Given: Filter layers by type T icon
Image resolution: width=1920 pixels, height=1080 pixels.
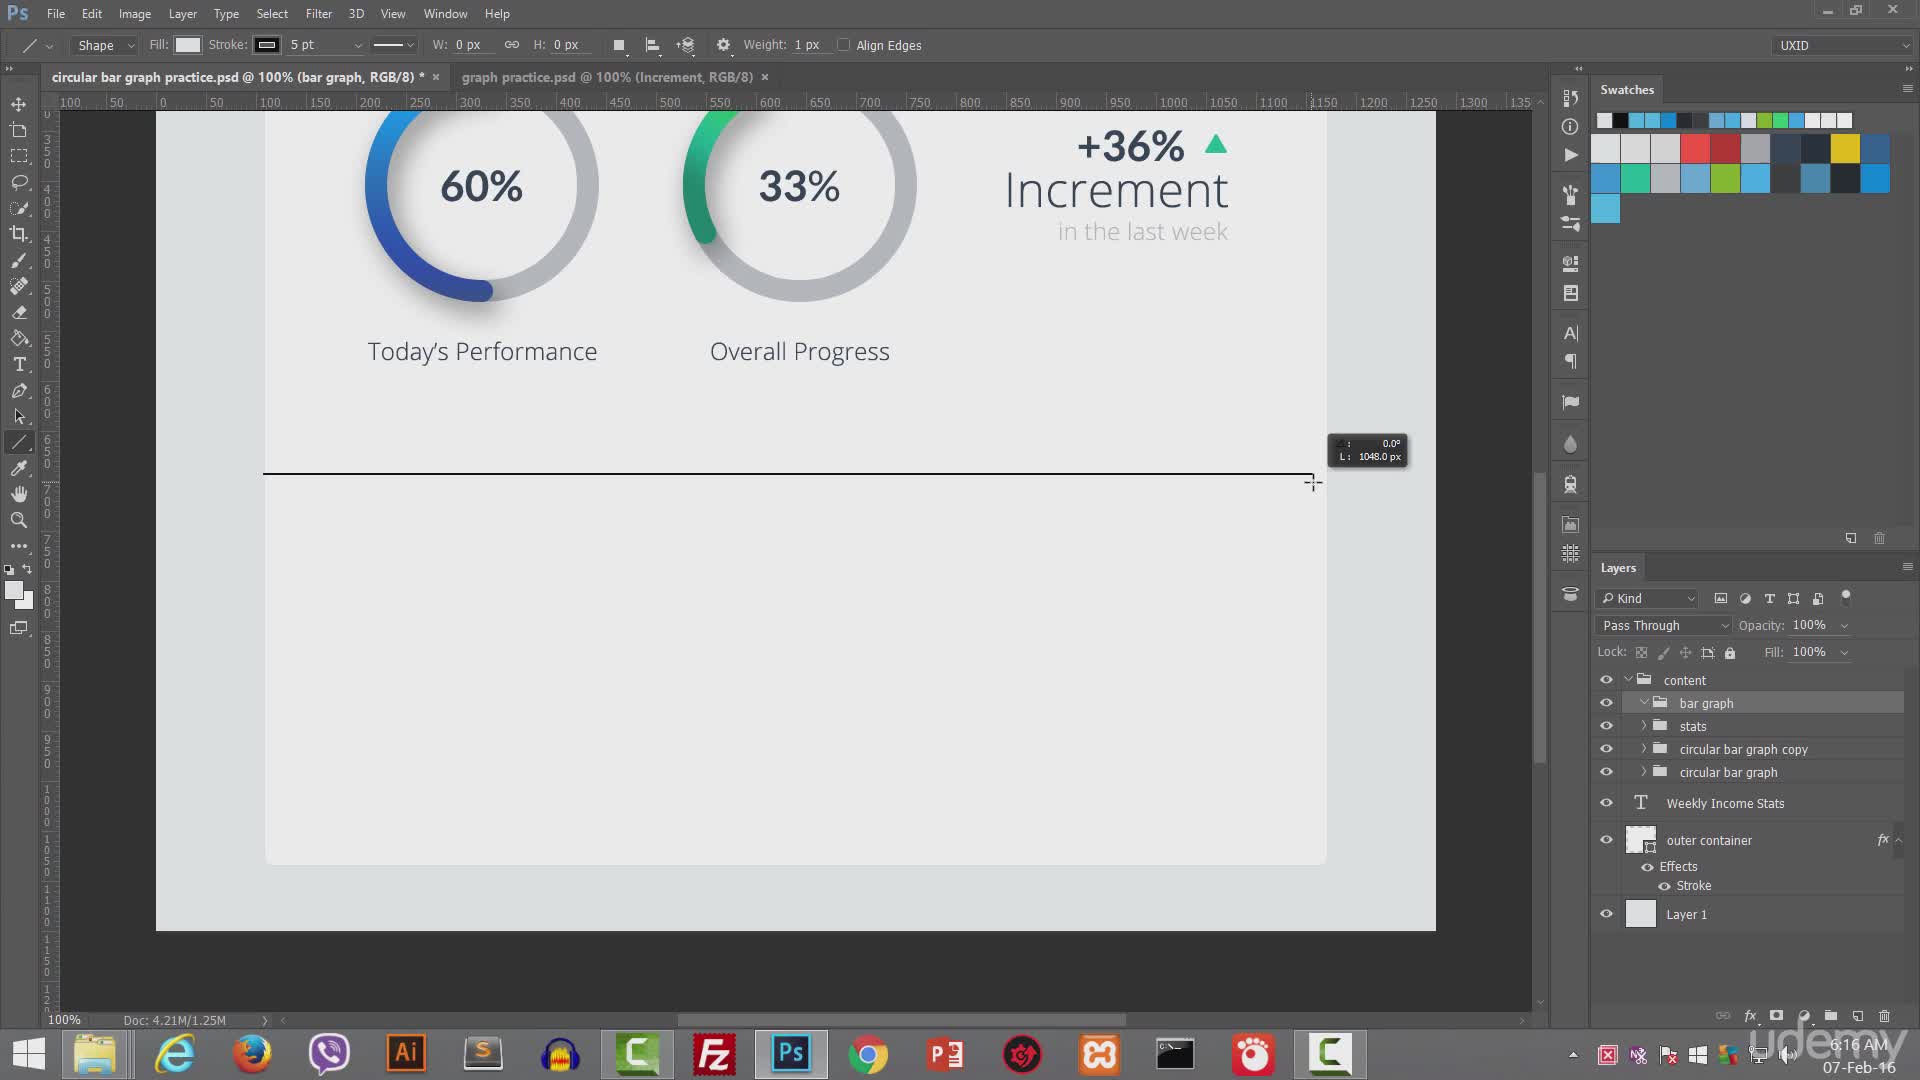Looking at the screenshot, I should coord(1769,598).
